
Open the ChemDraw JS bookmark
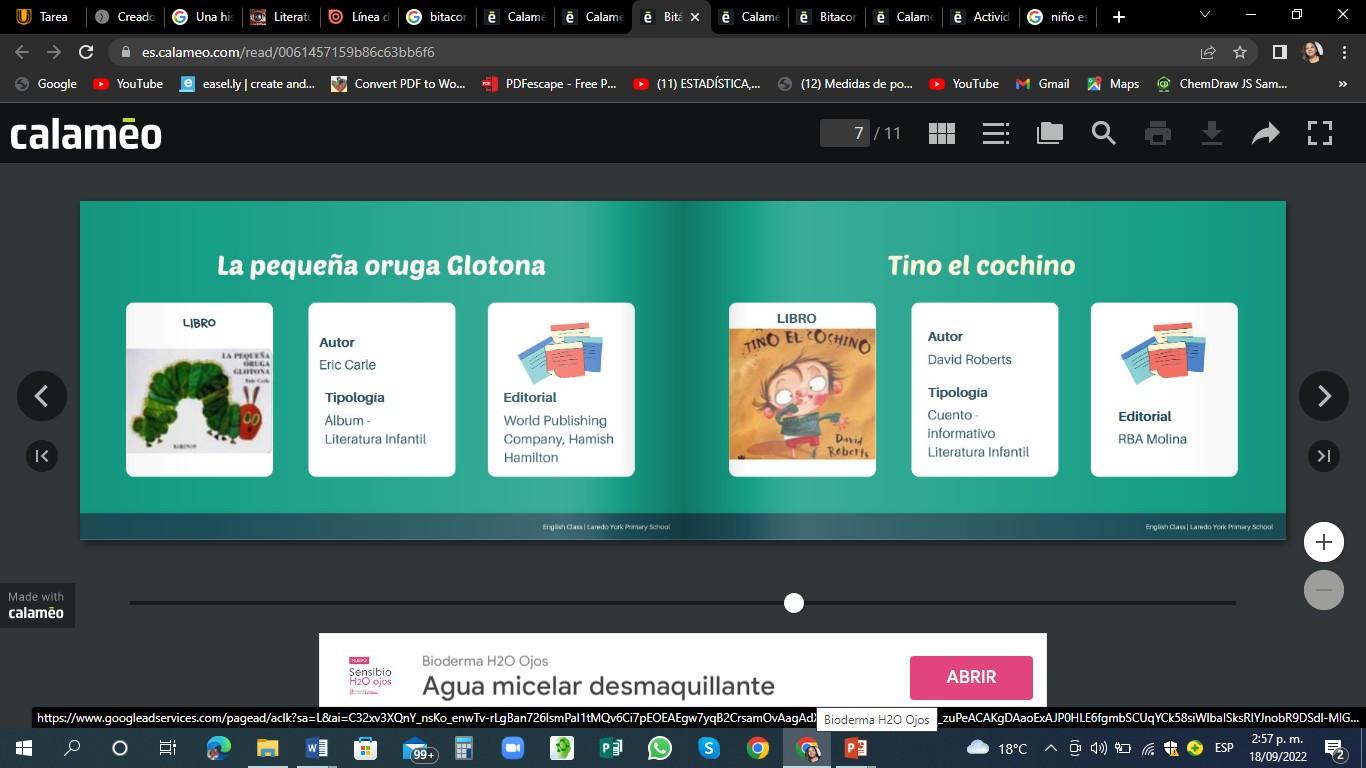pos(1221,84)
